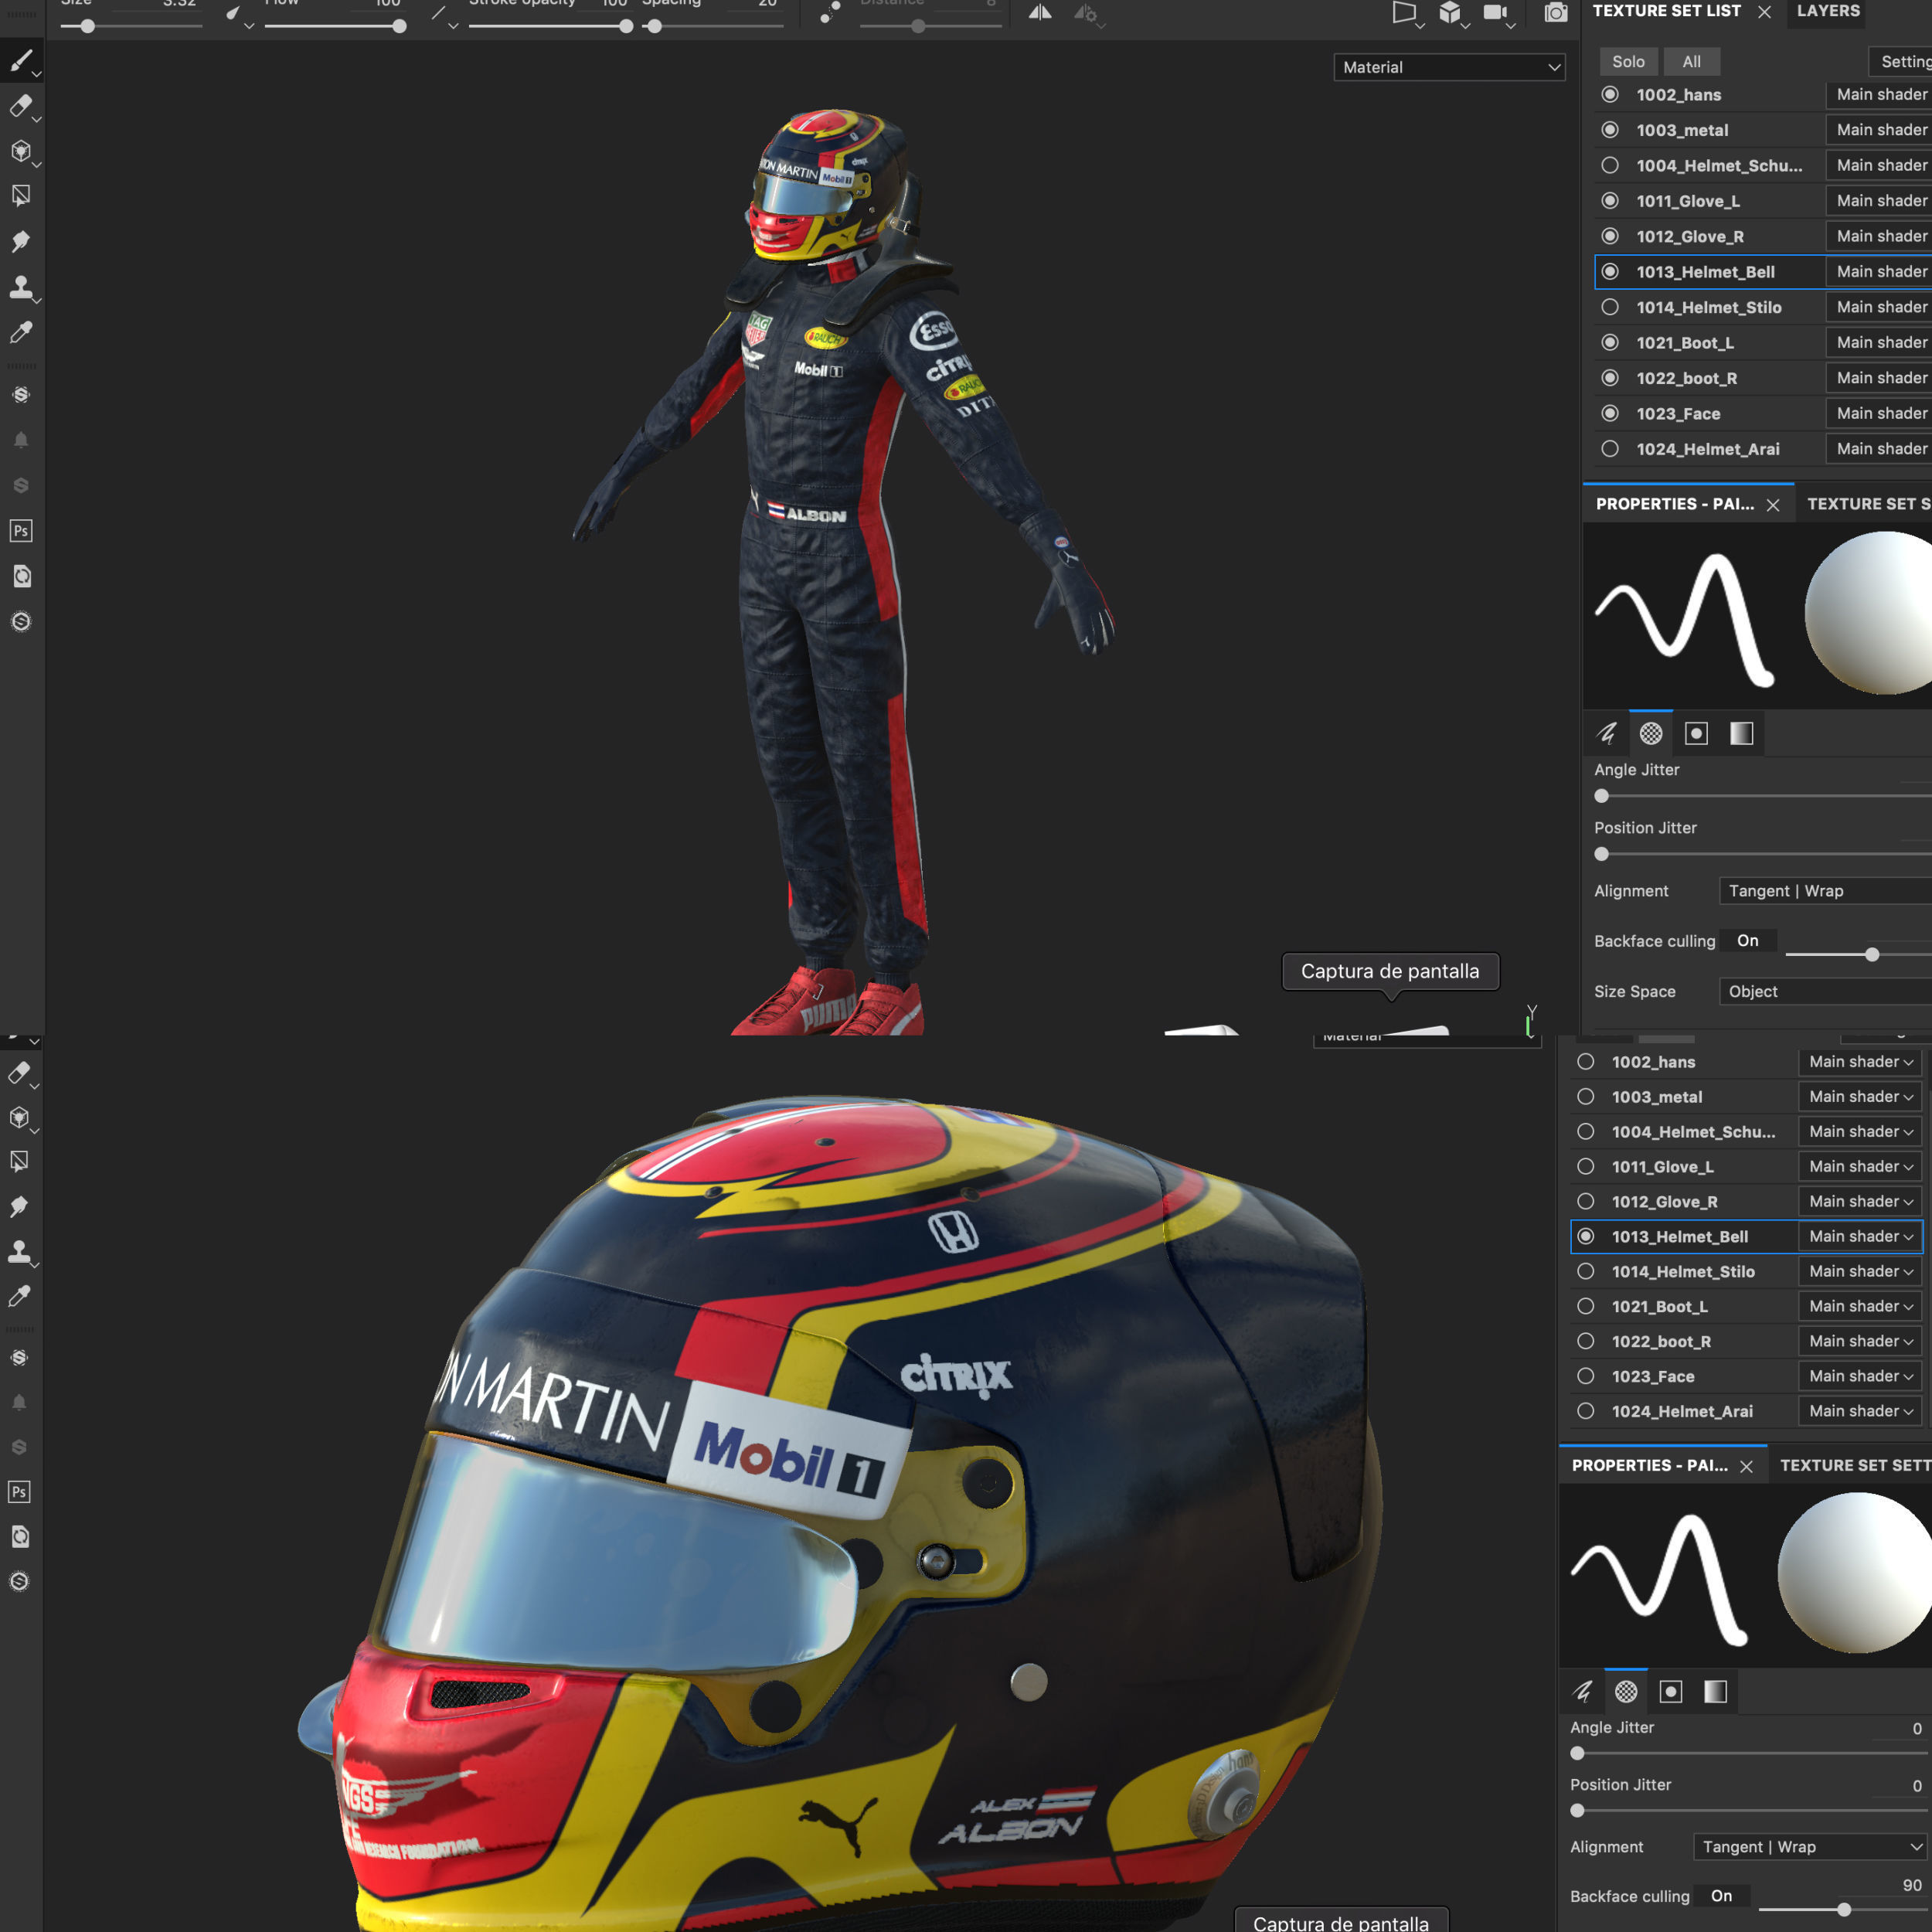1932x1932 pixels.
Task: Click the perspective view icon in top toolbar
Action: tap(1405, 13)
